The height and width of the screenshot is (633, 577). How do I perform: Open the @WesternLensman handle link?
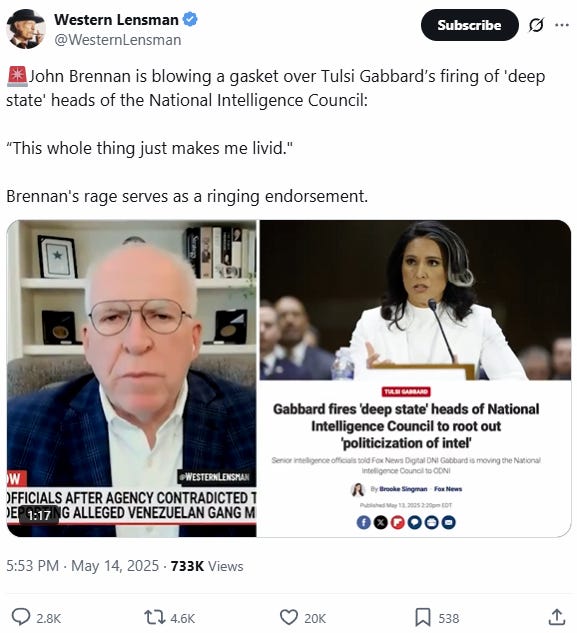pyautogui.click(x=118, y=40)
